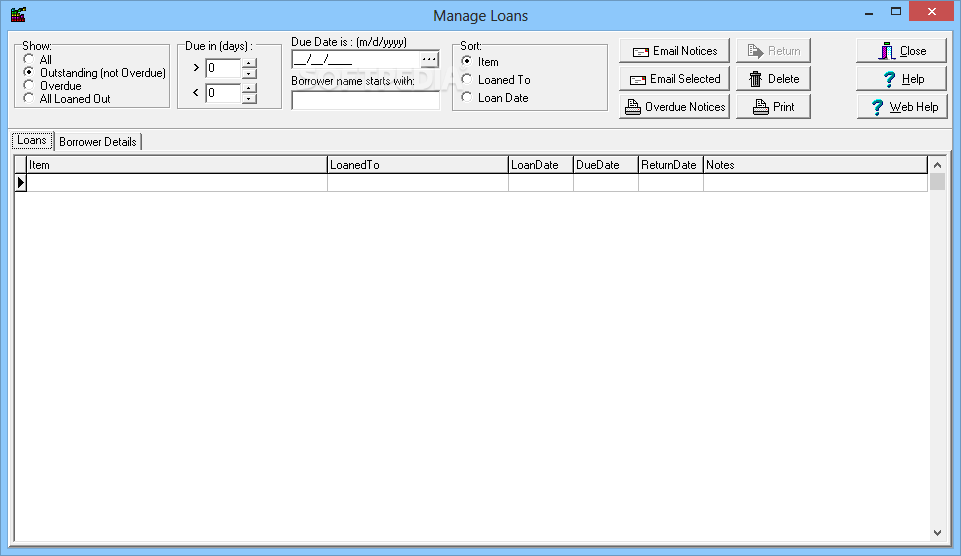Click the LoanDate column header

[541, 165]
